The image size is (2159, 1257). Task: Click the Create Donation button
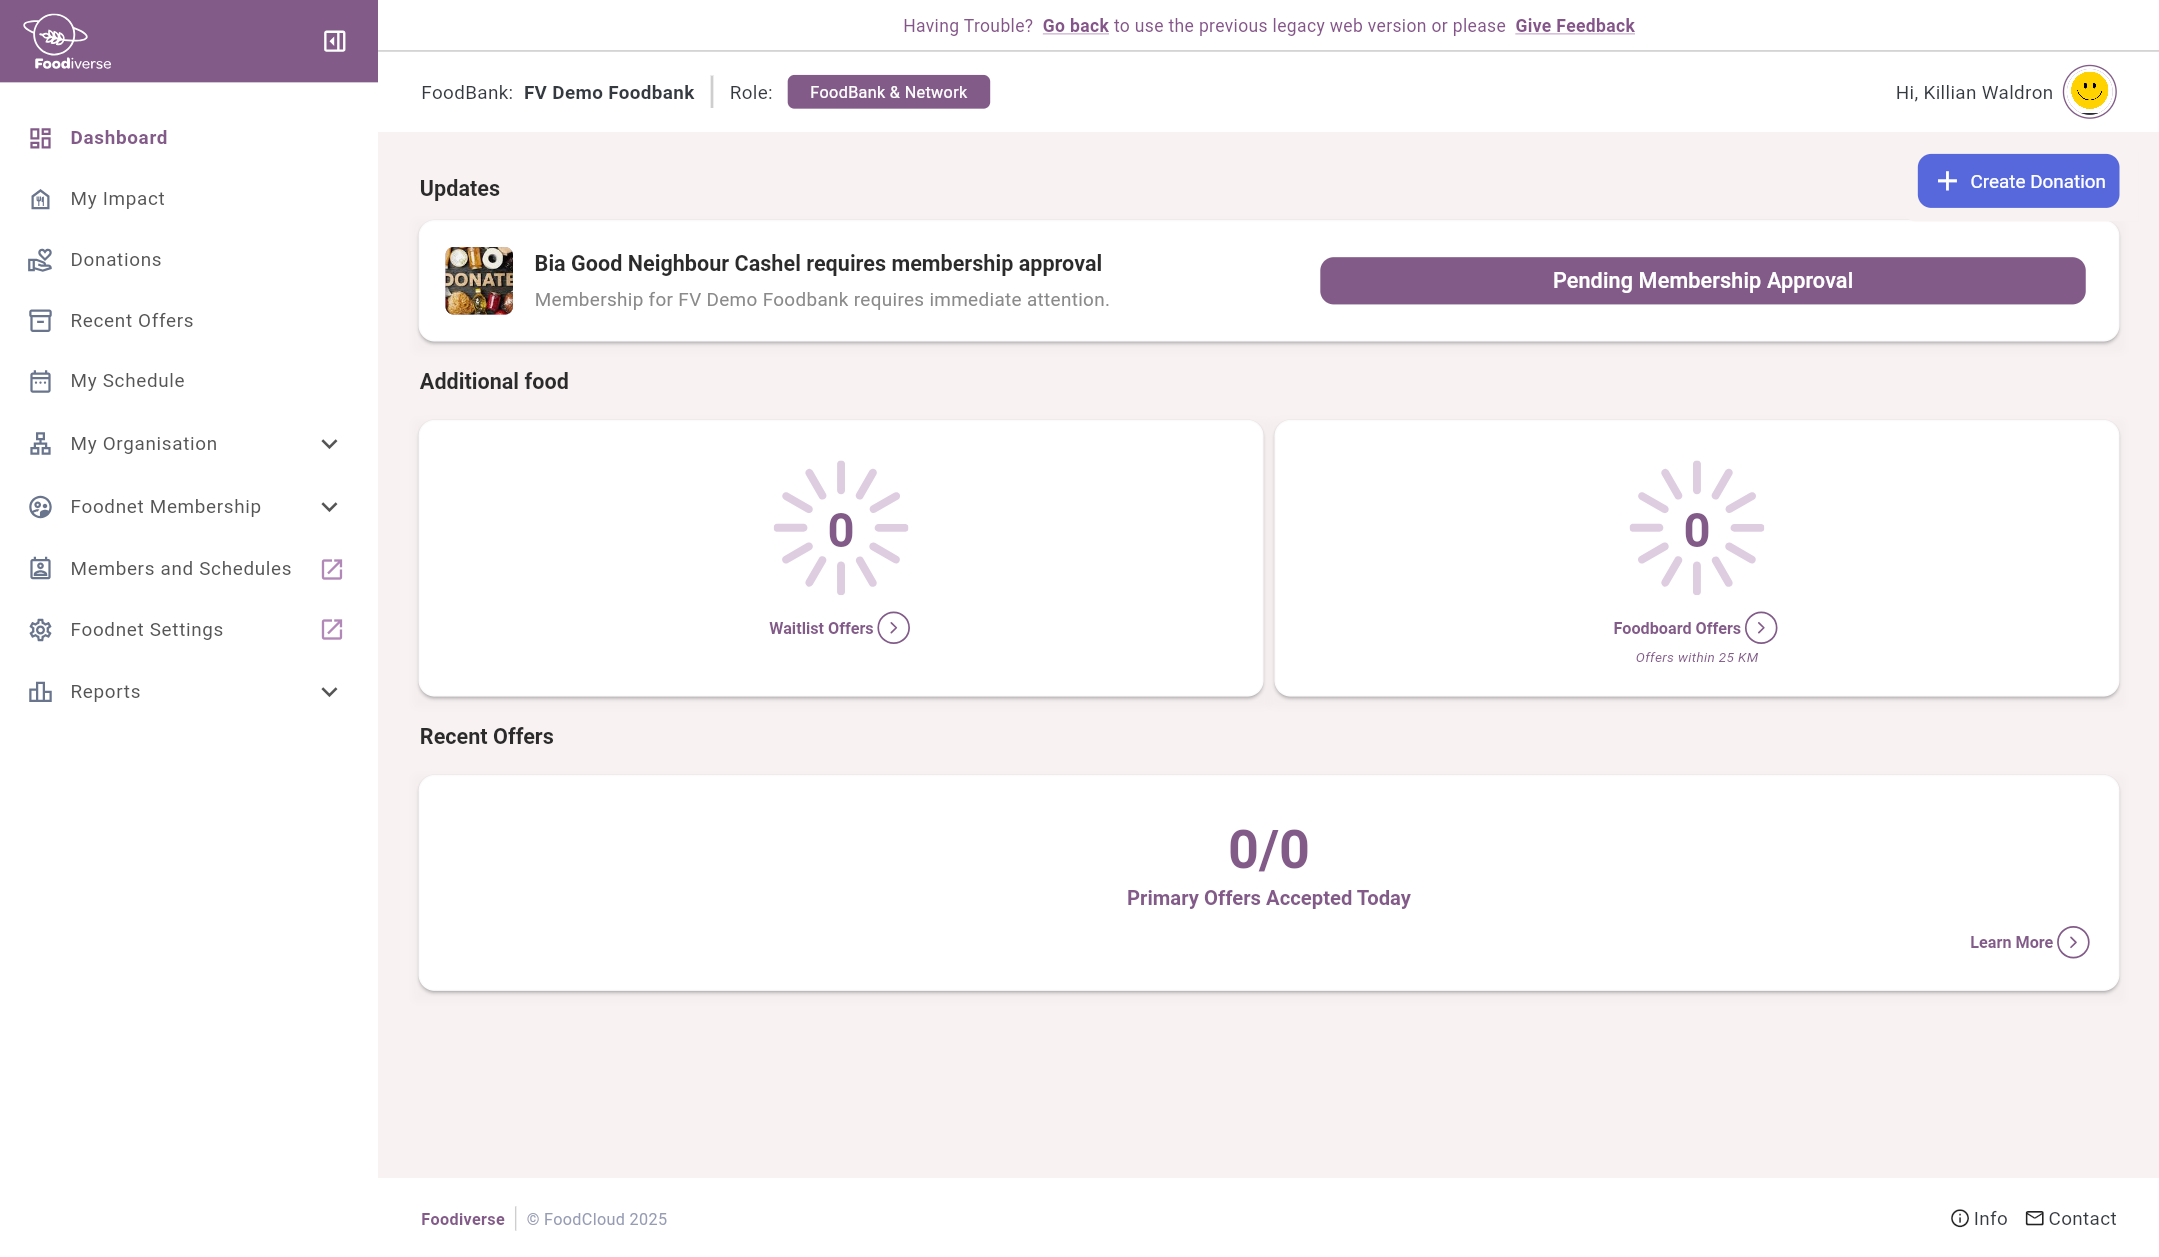tap(2017, 181)
